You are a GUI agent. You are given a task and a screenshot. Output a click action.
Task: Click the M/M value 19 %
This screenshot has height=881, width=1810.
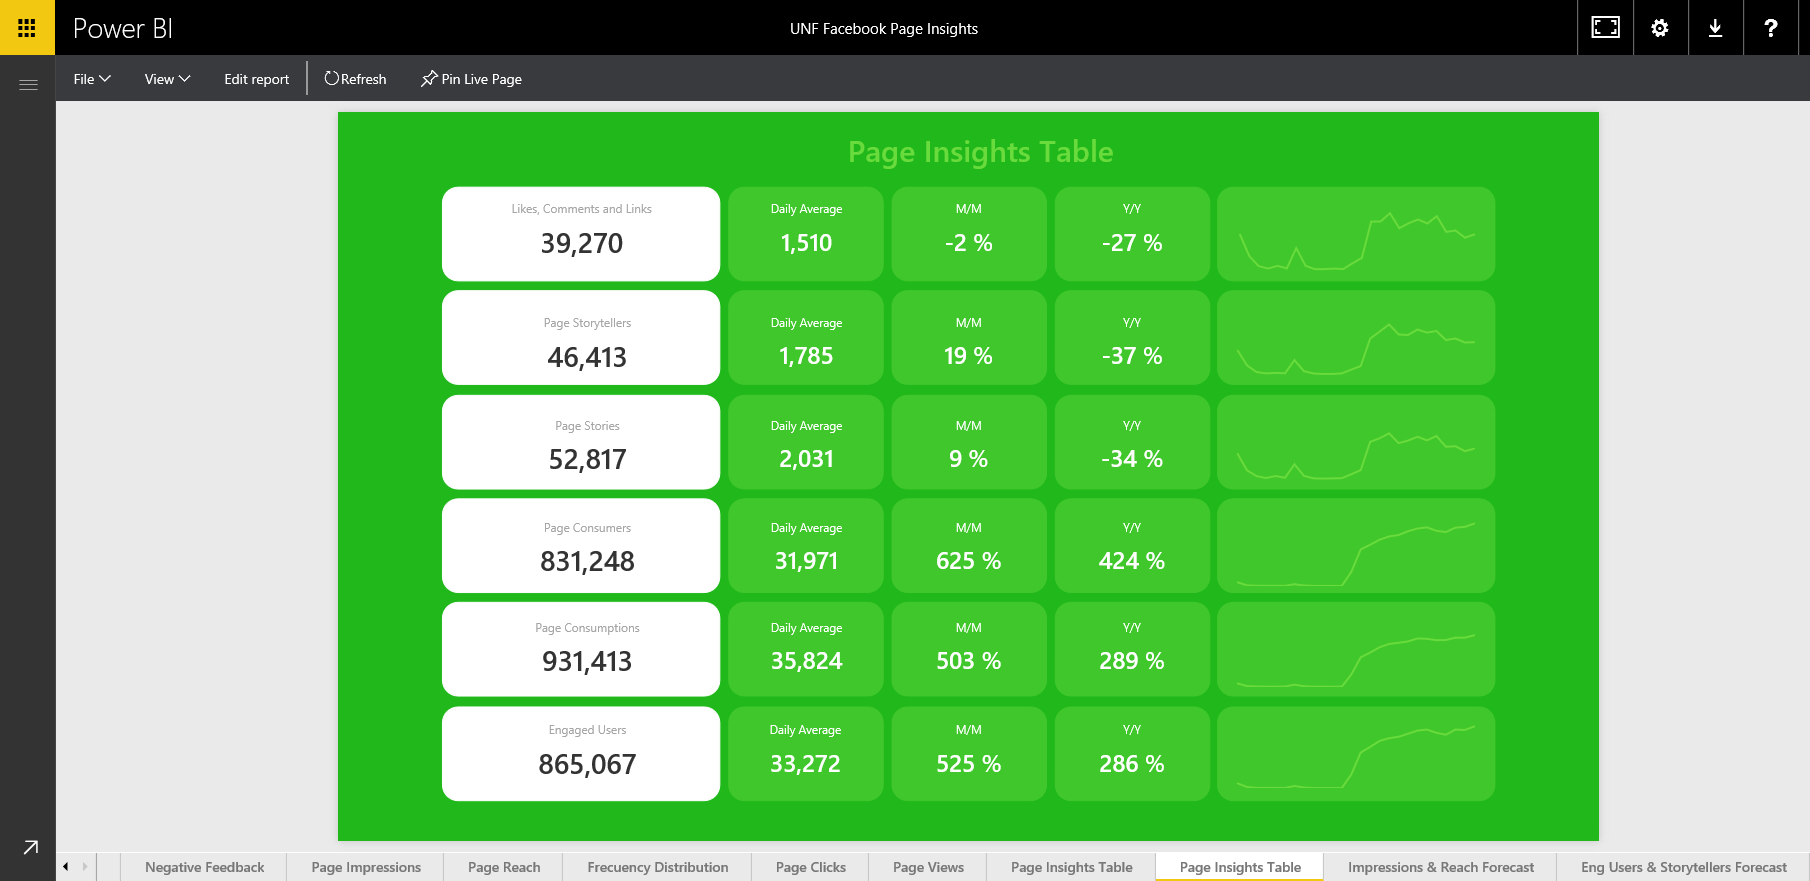click(x=968, y=356)
